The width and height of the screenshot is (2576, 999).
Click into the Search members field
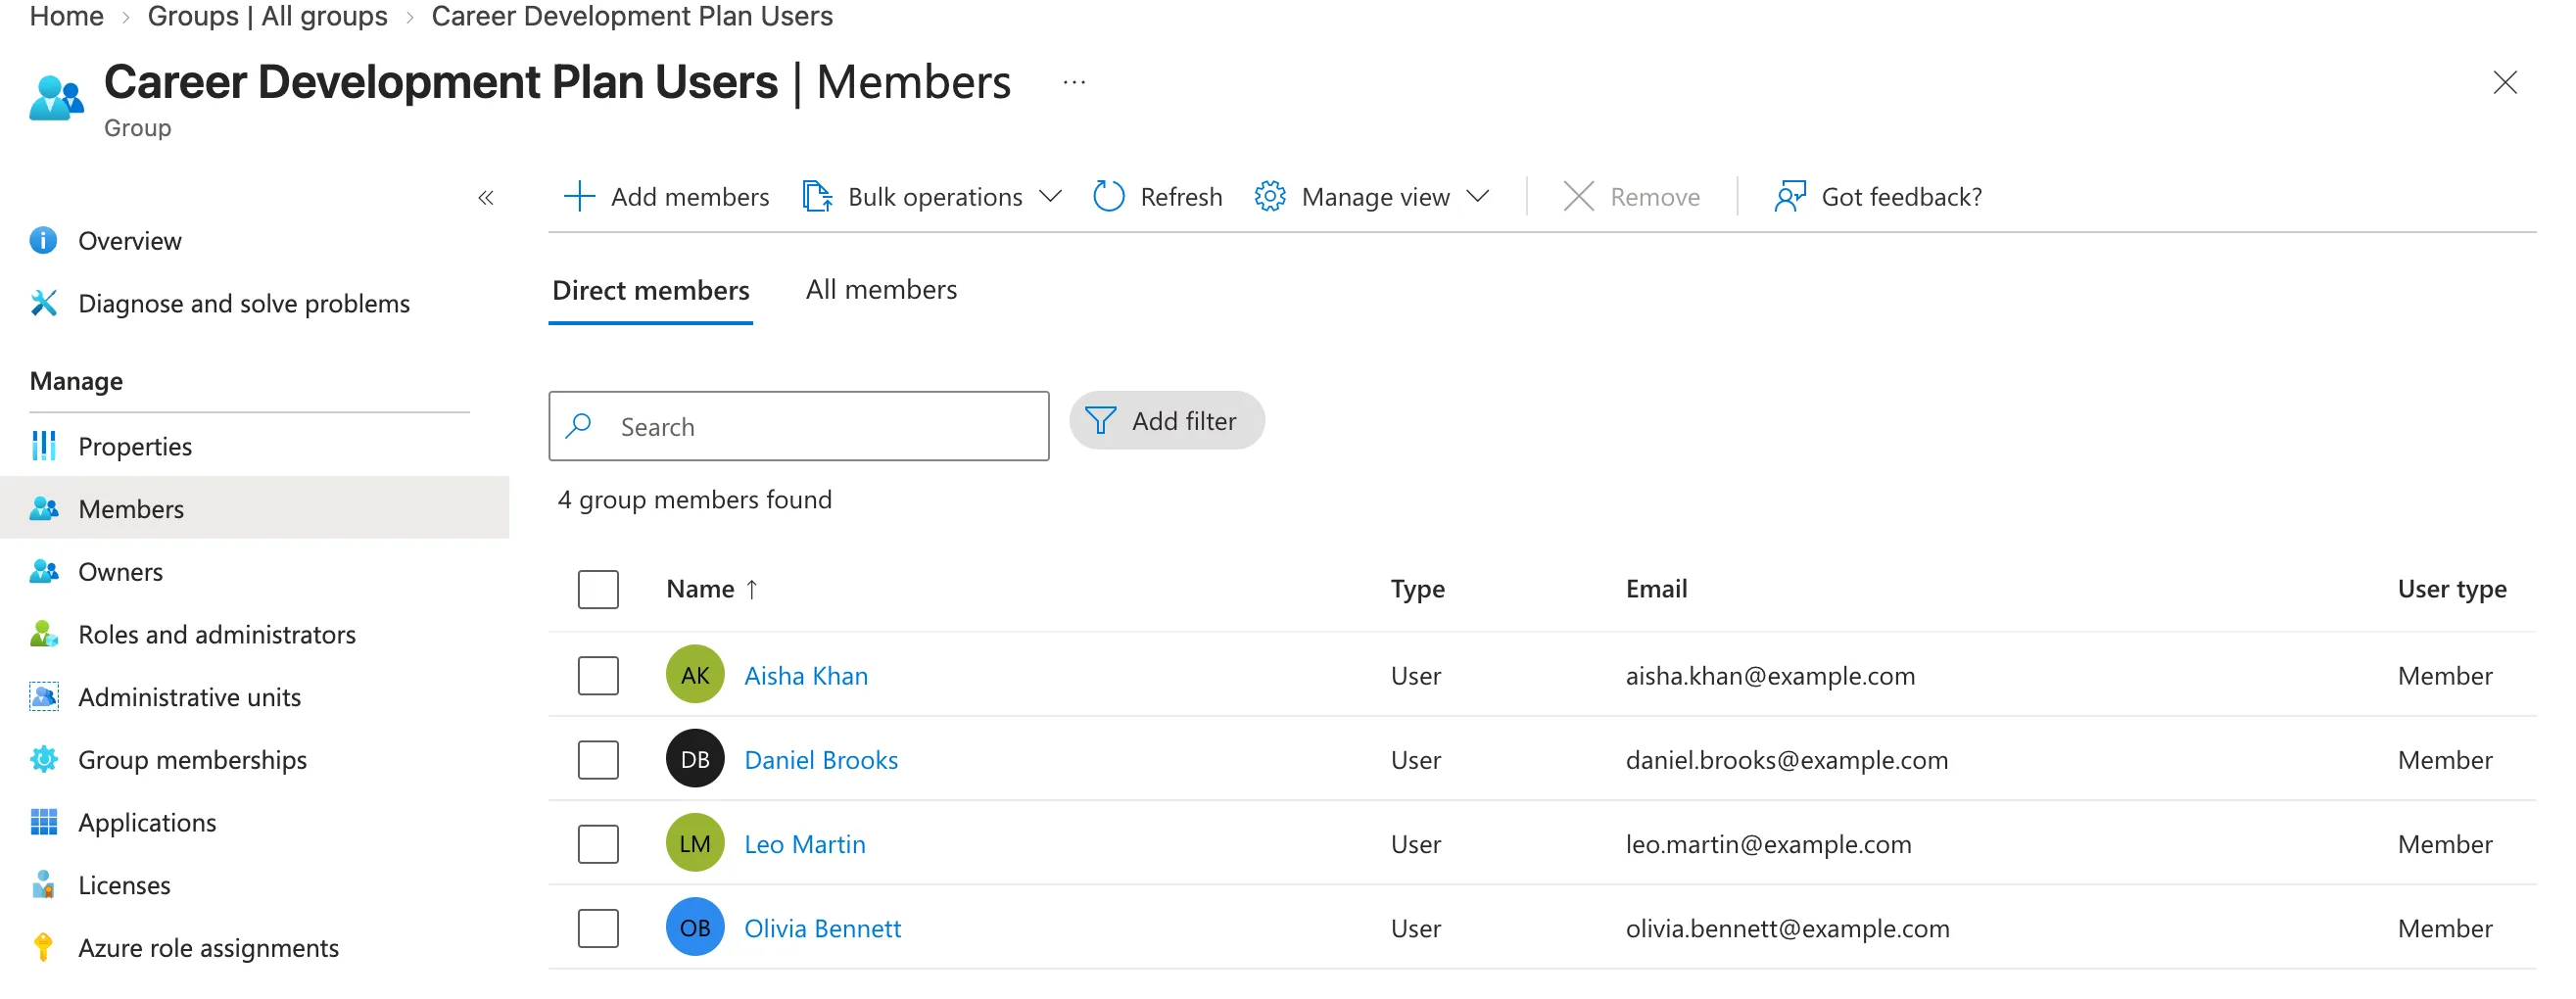[x=799, y=427]
